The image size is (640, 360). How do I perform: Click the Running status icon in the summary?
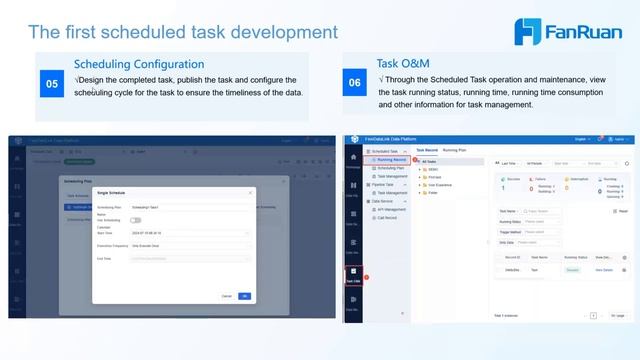[x=600, y=179]
